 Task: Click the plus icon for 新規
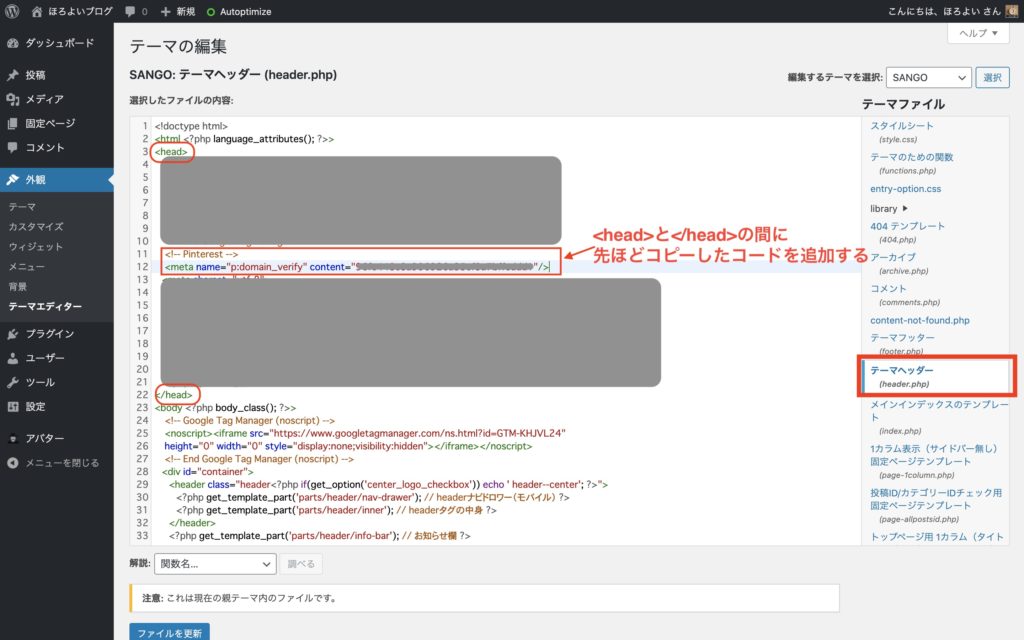pyautogui.click(x=165, y=11)
